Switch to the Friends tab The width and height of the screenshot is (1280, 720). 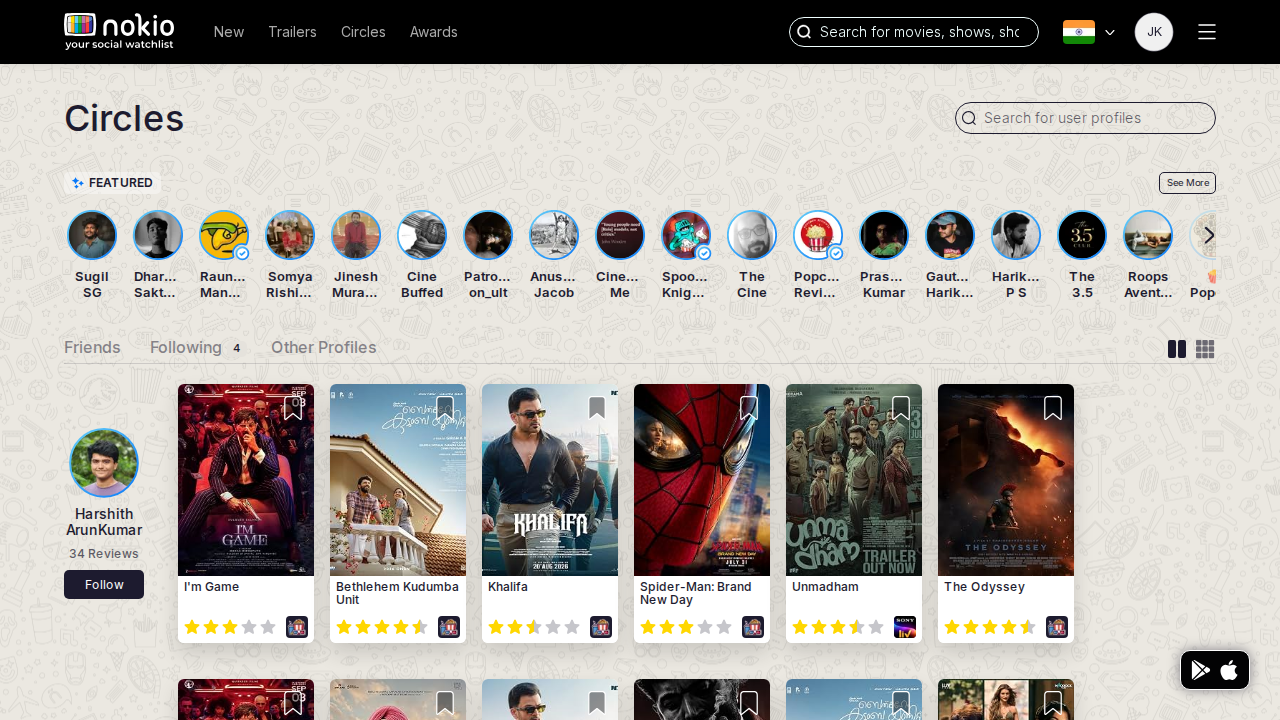click(92, 347)
